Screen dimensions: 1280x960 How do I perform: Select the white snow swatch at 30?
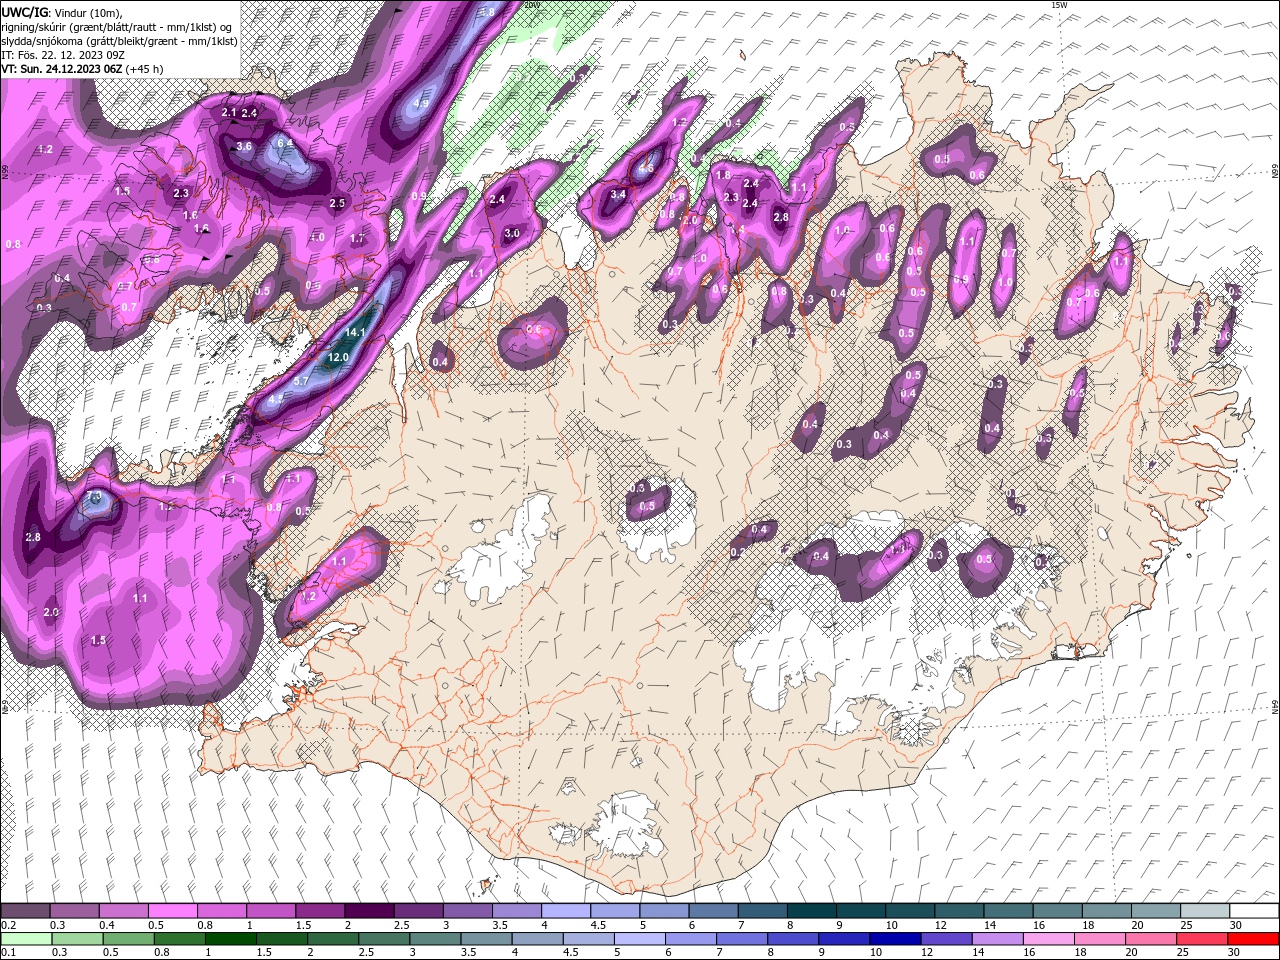click(x=1254, y=911)
